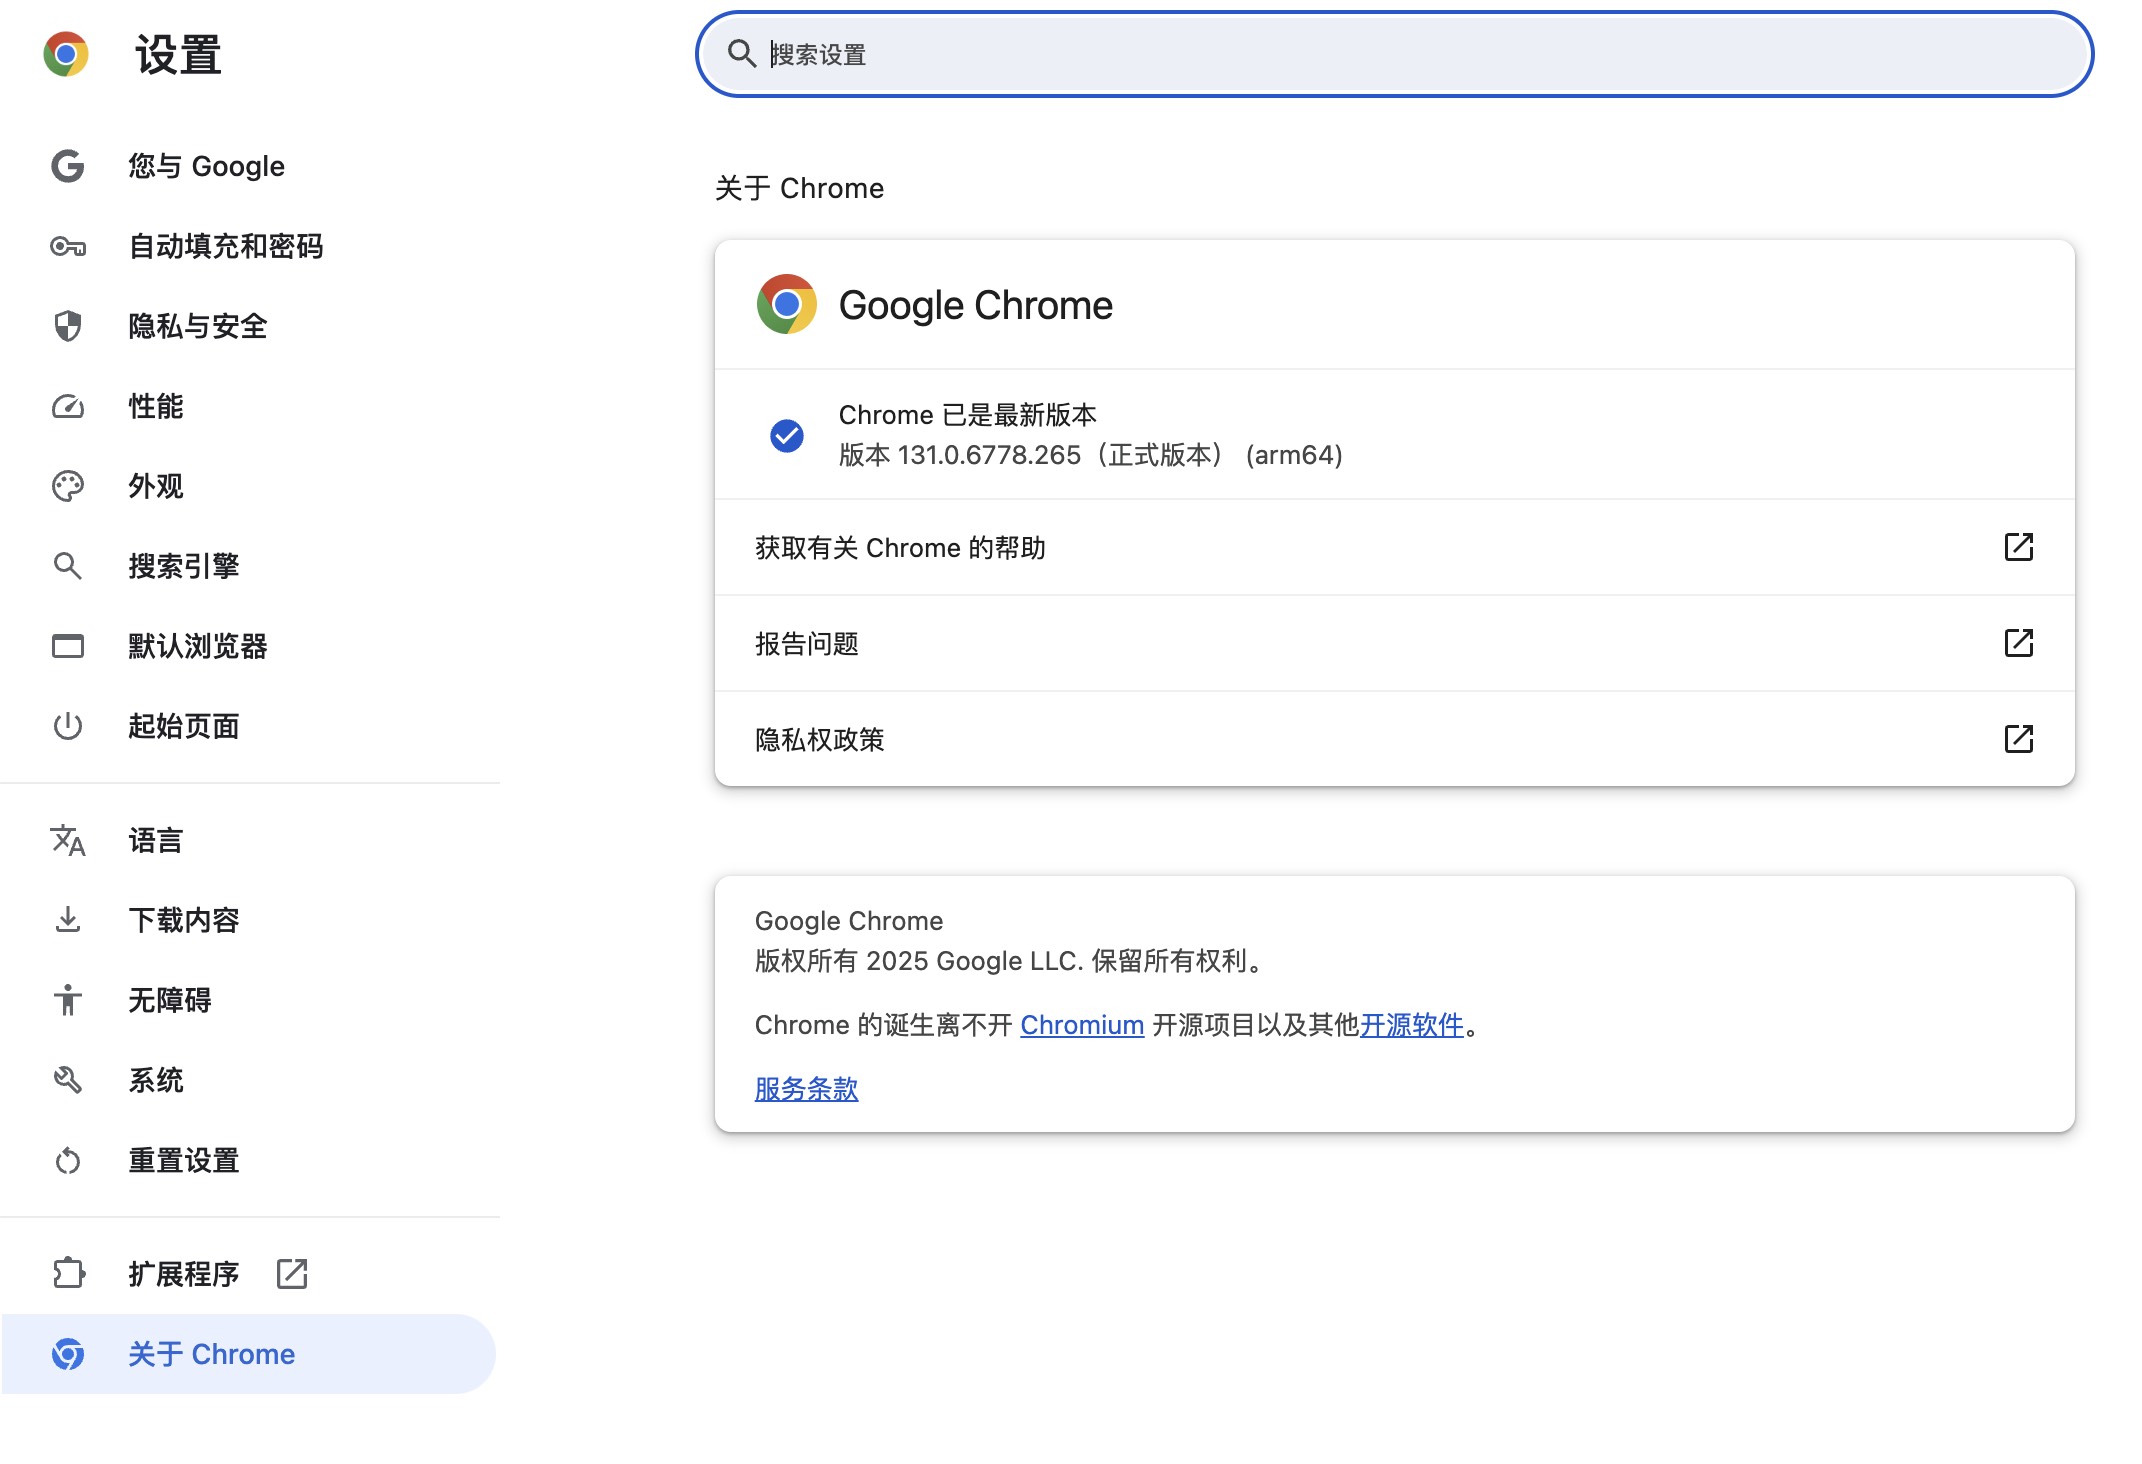
Task: Open 扩展程序 page from sidebar
Action: click(249, 1273)
